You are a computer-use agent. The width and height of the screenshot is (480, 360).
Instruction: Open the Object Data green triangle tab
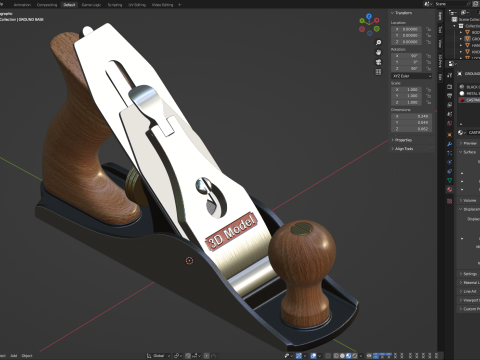449,180
